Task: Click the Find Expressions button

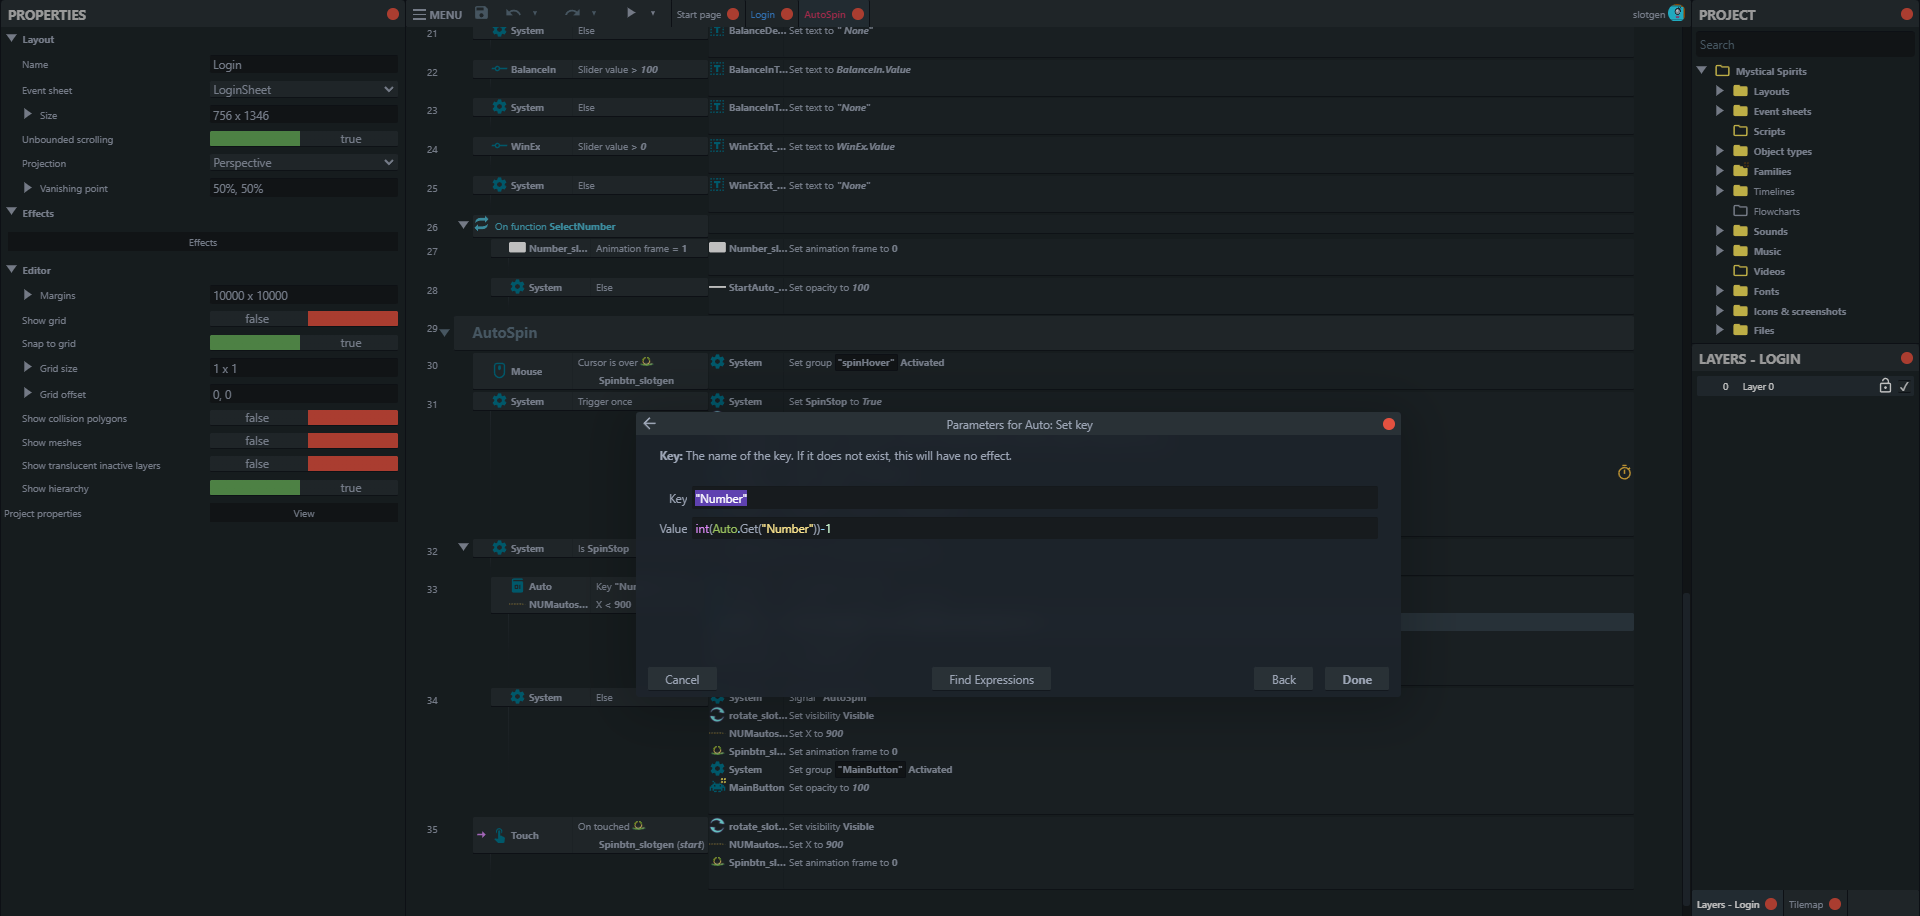Action: click(991, 679)
